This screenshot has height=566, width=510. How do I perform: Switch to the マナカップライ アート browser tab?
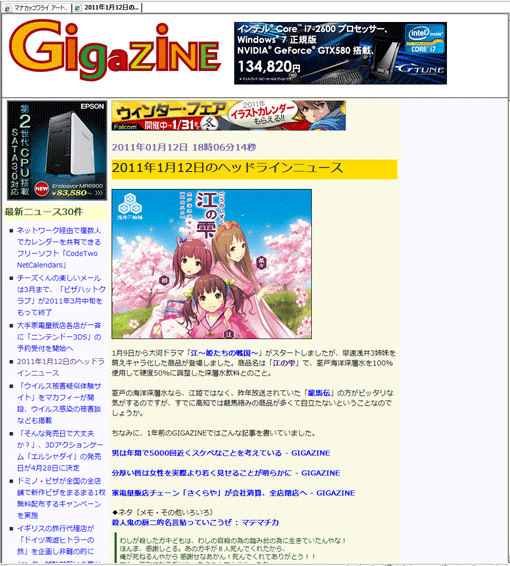click(37, 8)
